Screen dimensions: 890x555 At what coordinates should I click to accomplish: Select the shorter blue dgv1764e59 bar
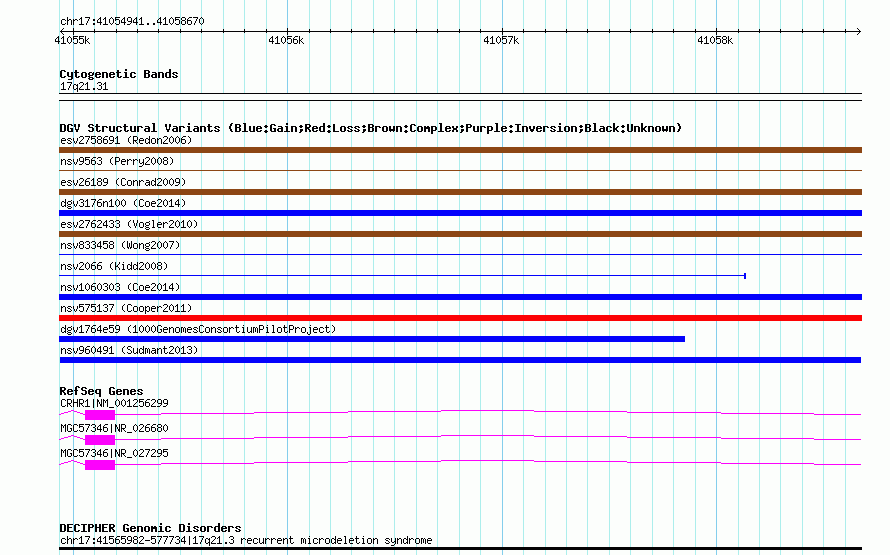(372, 339)
